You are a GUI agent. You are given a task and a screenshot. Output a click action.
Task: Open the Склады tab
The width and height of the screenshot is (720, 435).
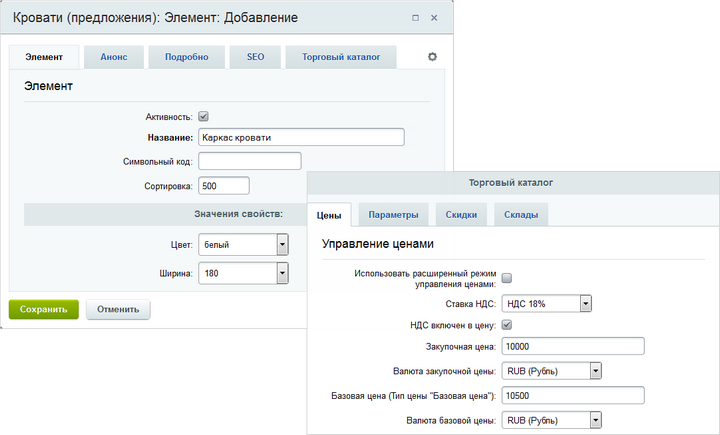tap(519, 215)
